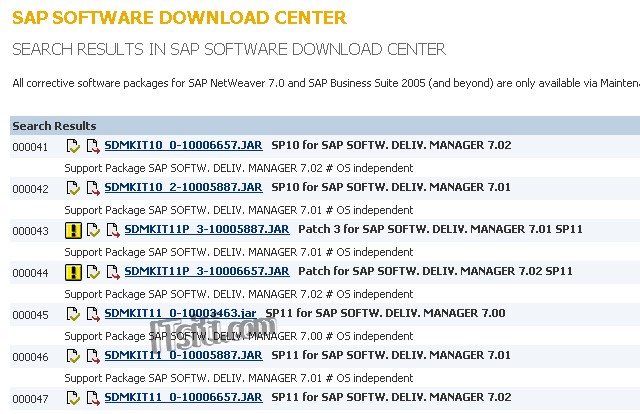Click green-check document icon in row 000042
640x414 pixels.
[73, 188]
